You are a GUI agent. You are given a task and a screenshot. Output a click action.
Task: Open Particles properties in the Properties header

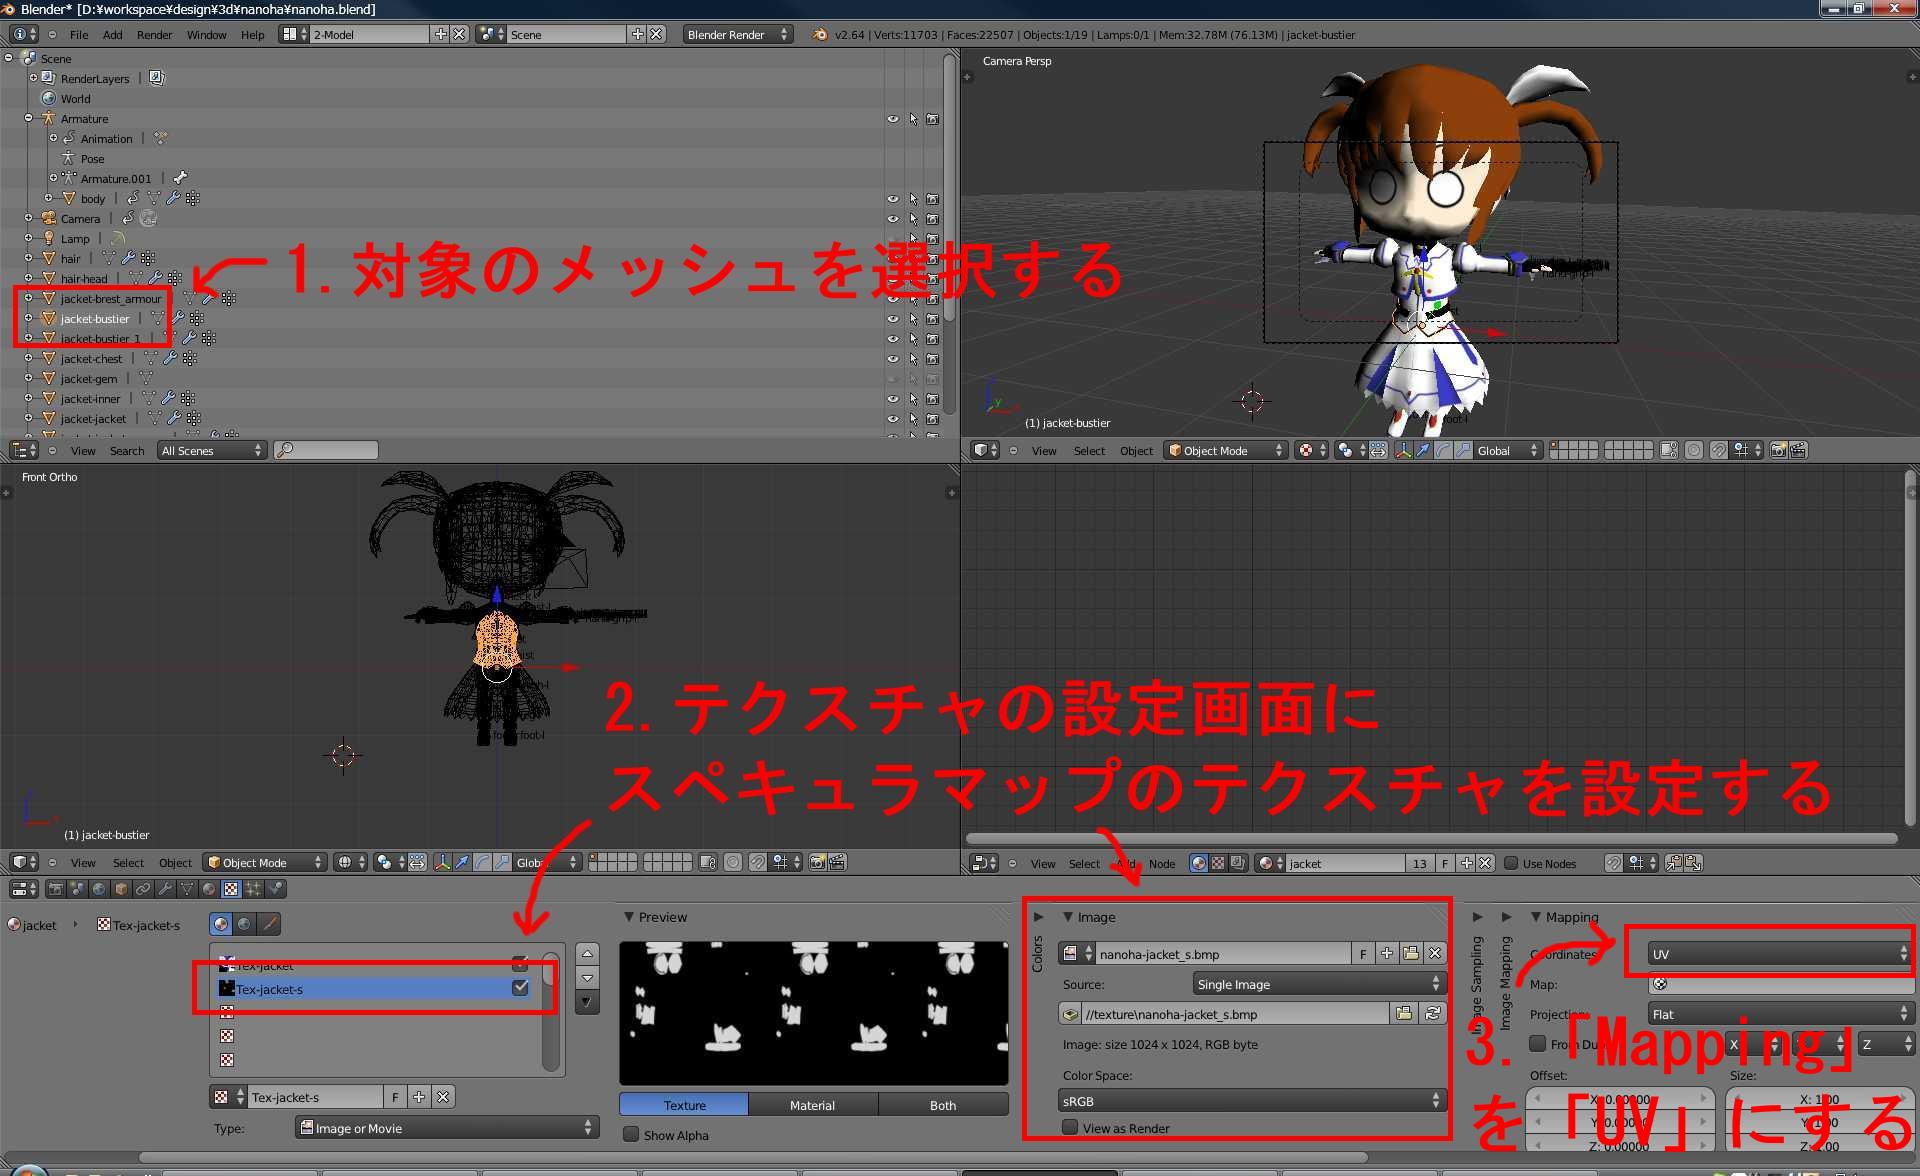255,888
